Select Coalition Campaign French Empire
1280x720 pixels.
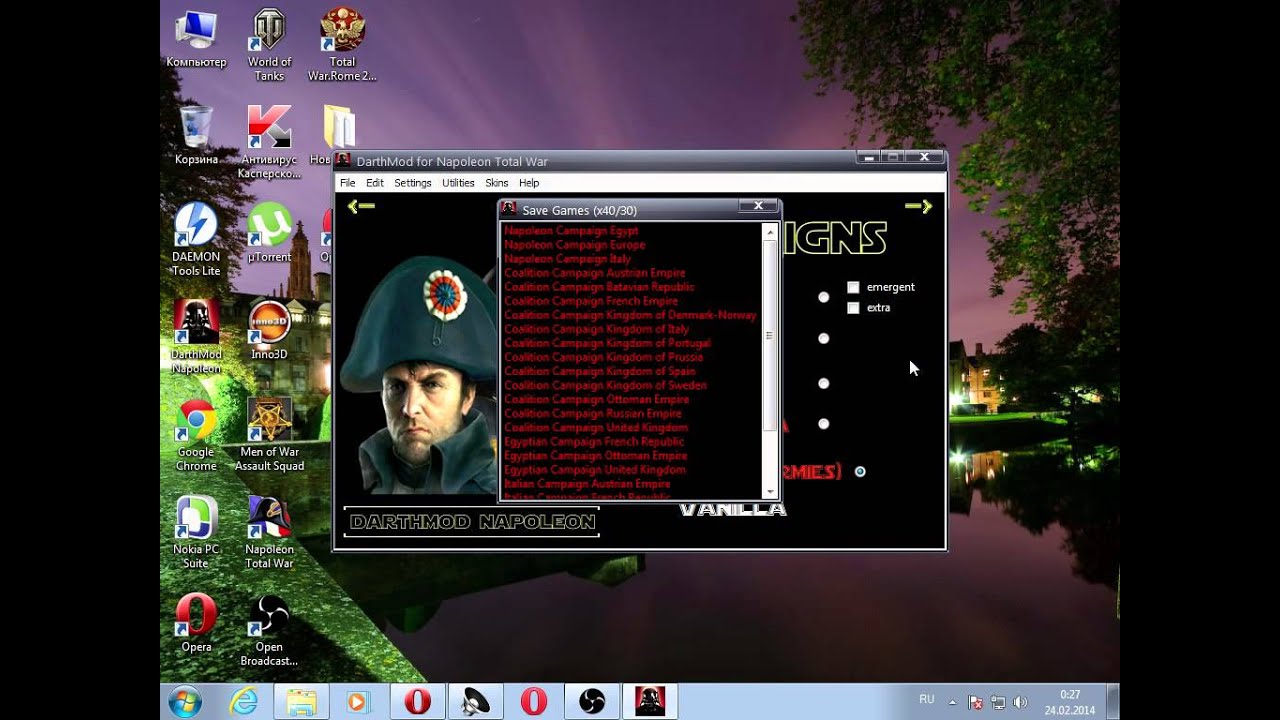[x=590, y=301]
